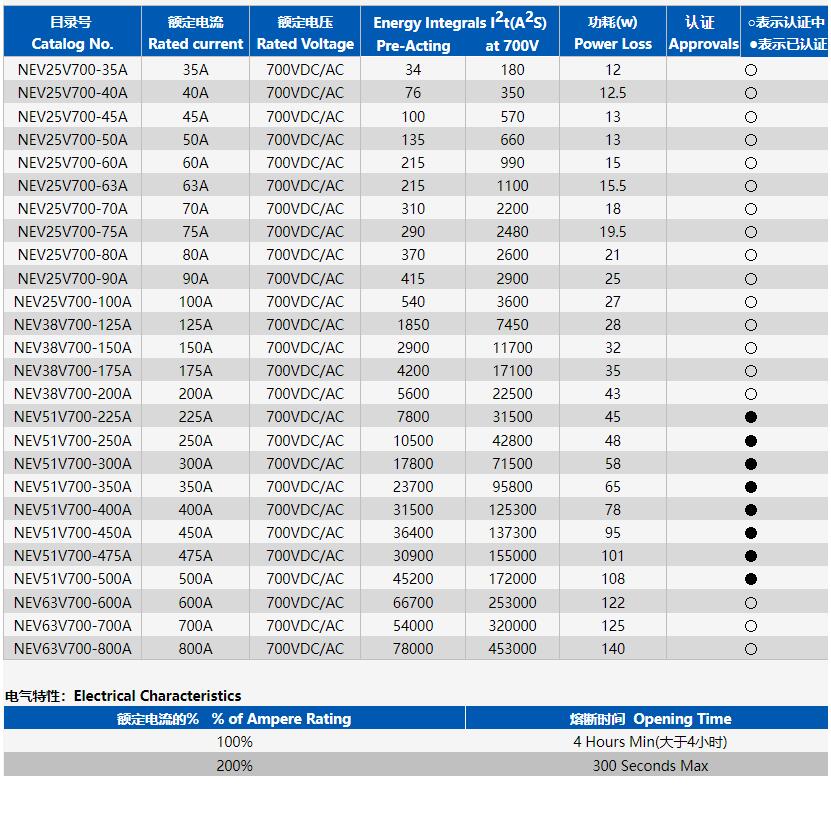Viewport: 831px width, 823px height.
Task: Click the Power Loss column header
Action: 612,33
